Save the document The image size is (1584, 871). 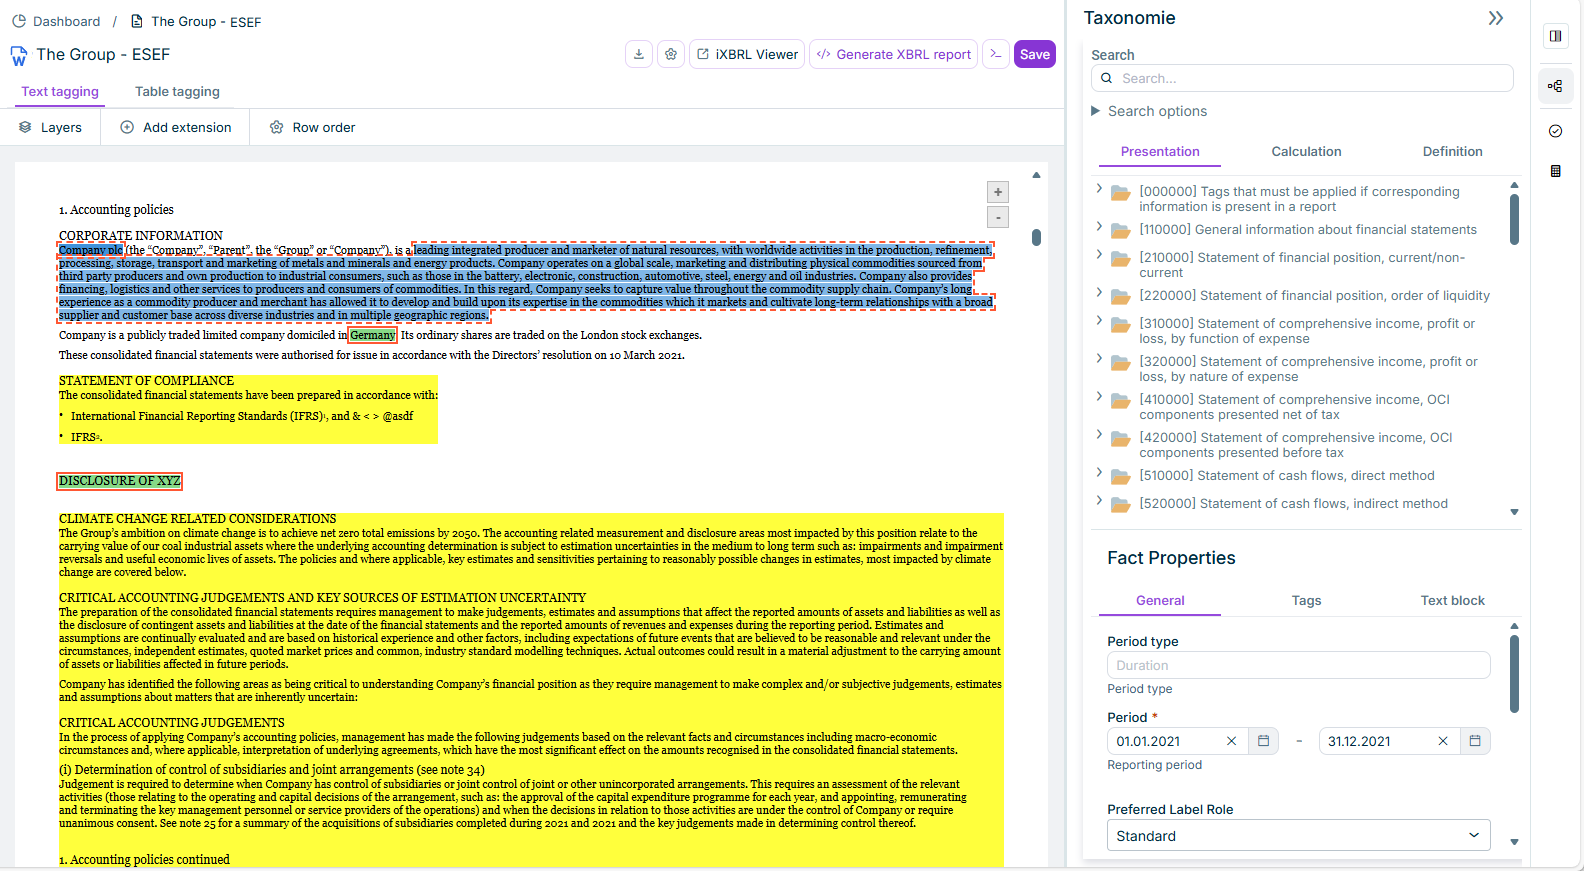click(x=1035, y=54)
